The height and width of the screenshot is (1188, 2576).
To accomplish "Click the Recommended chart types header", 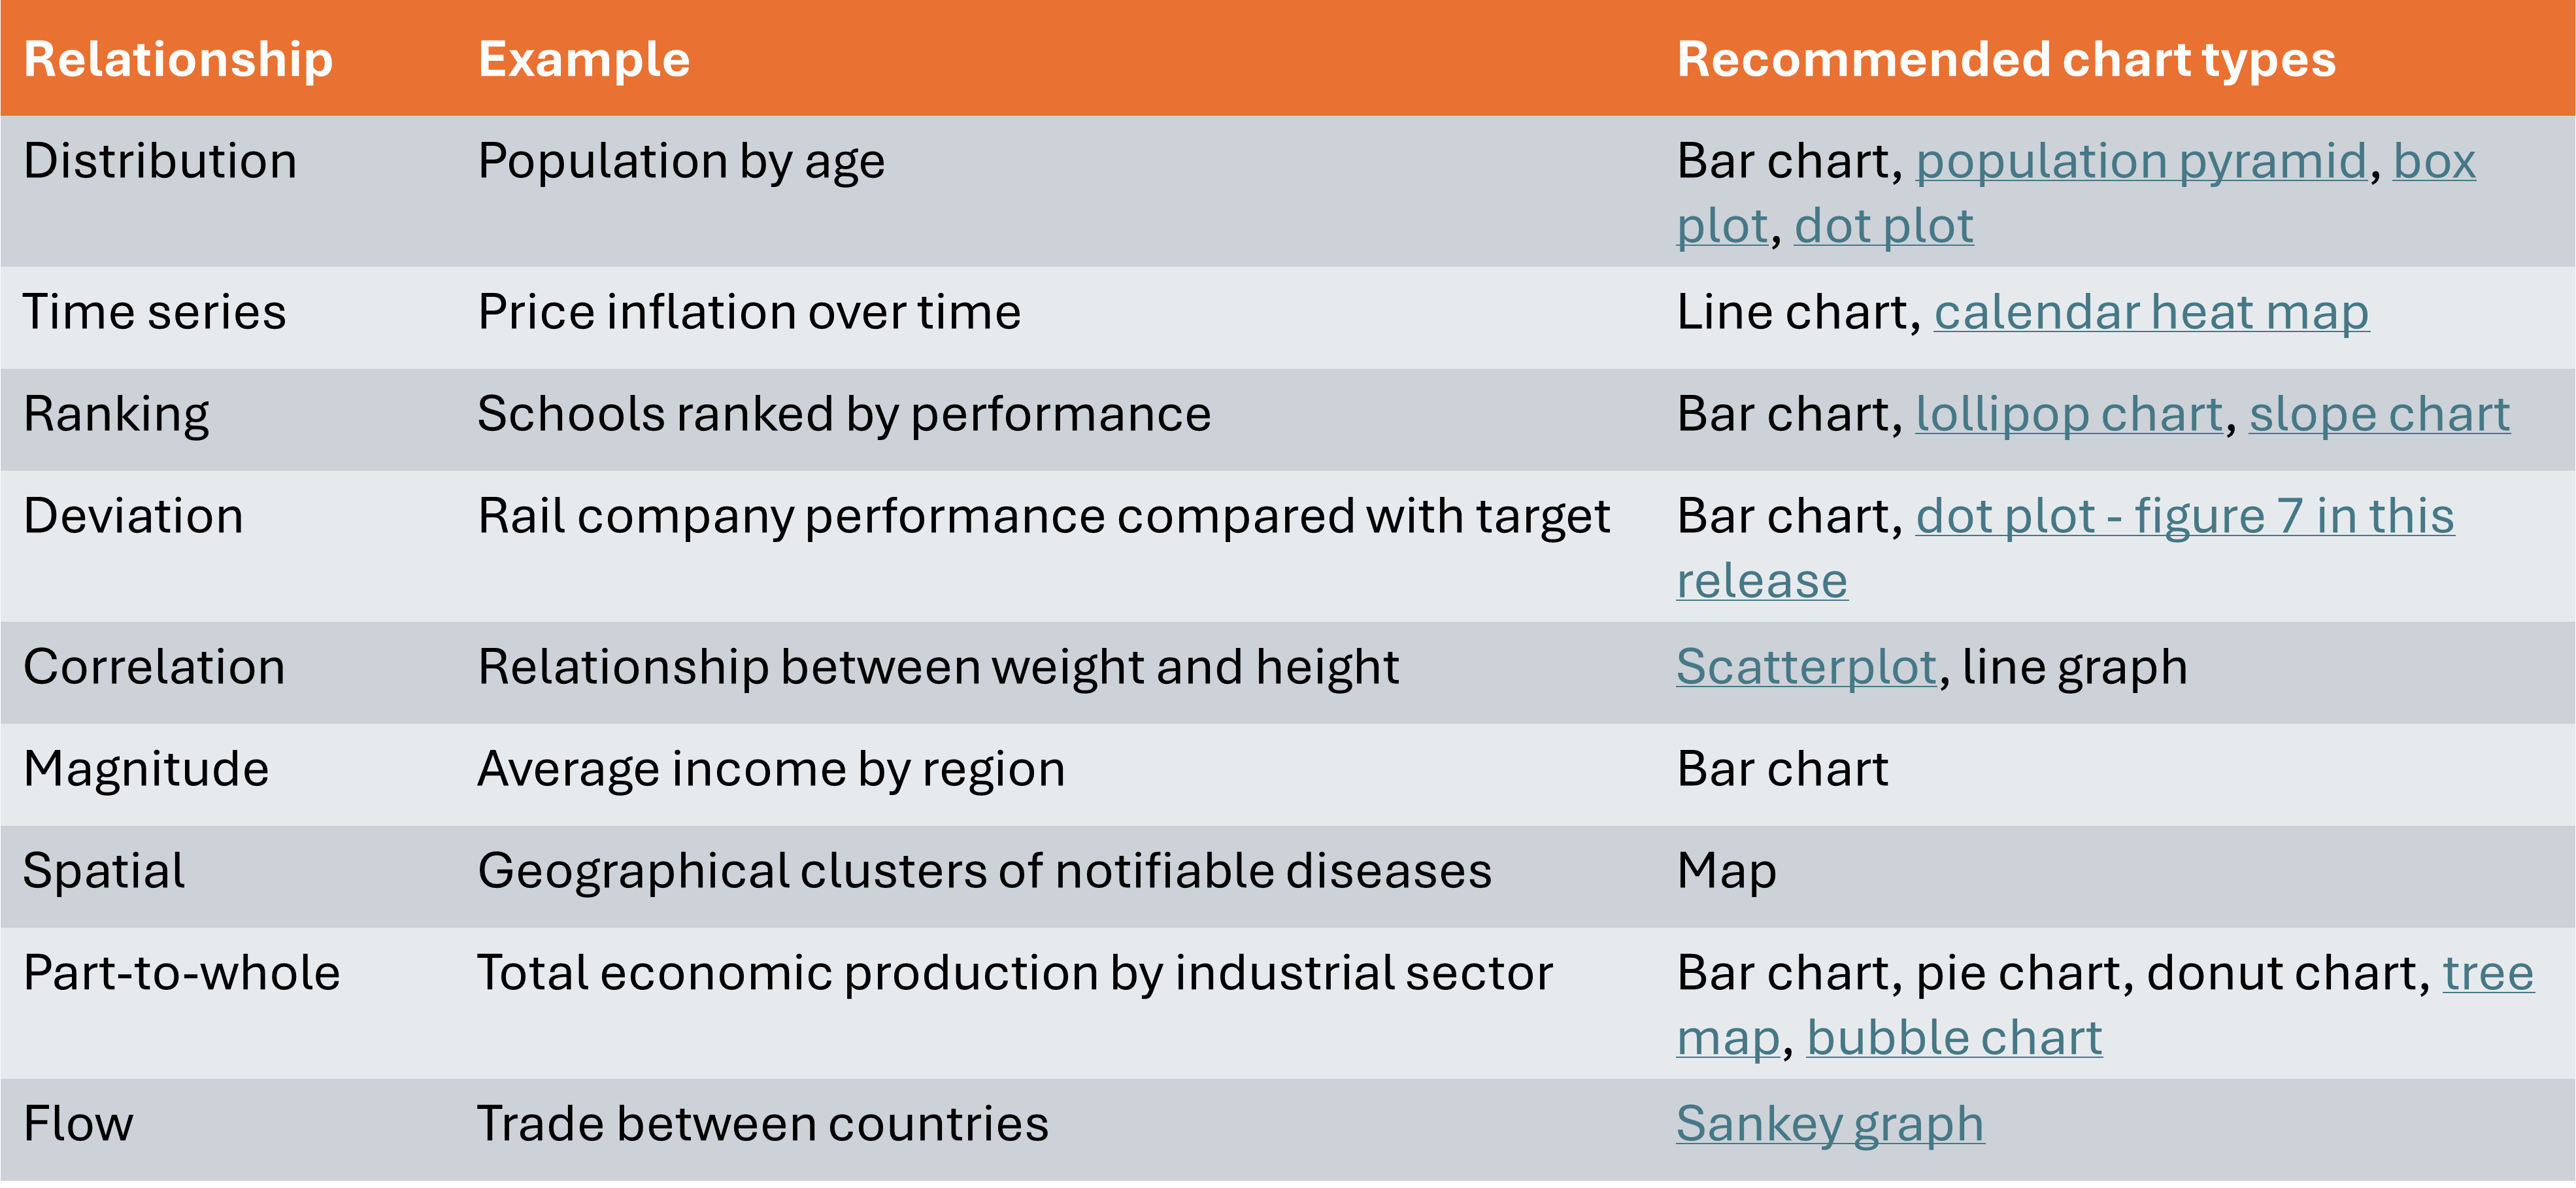I will pos(2005,60).
